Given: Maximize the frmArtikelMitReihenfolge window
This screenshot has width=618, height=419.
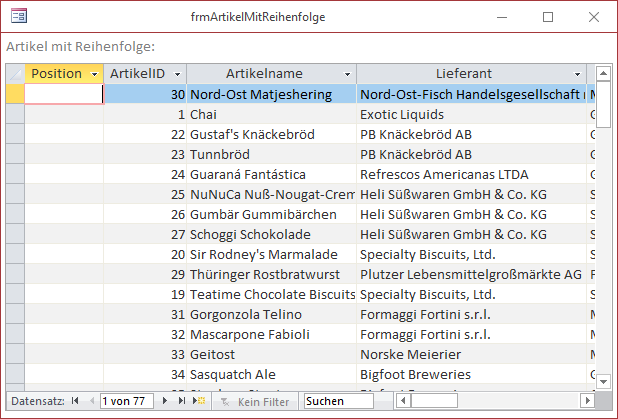Looking at the screenshot, I should [x=548, y=17].
